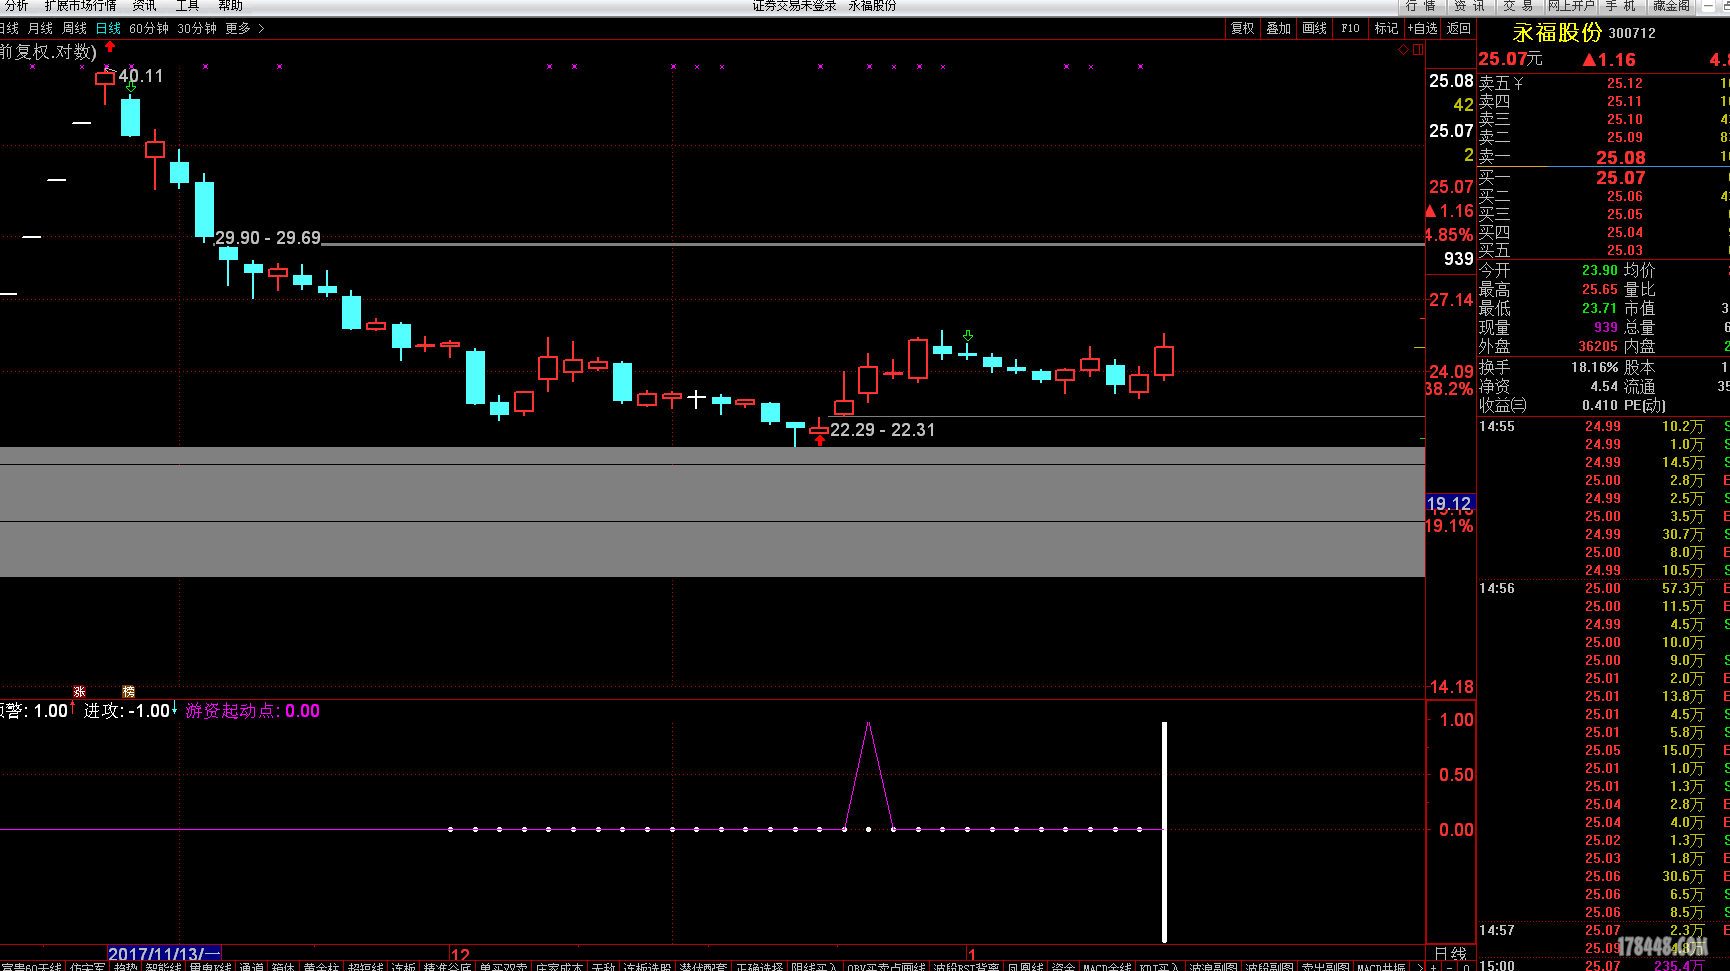Switch to the 月线 period tab
Screen dimensions: 1730x971
[41, 28]
